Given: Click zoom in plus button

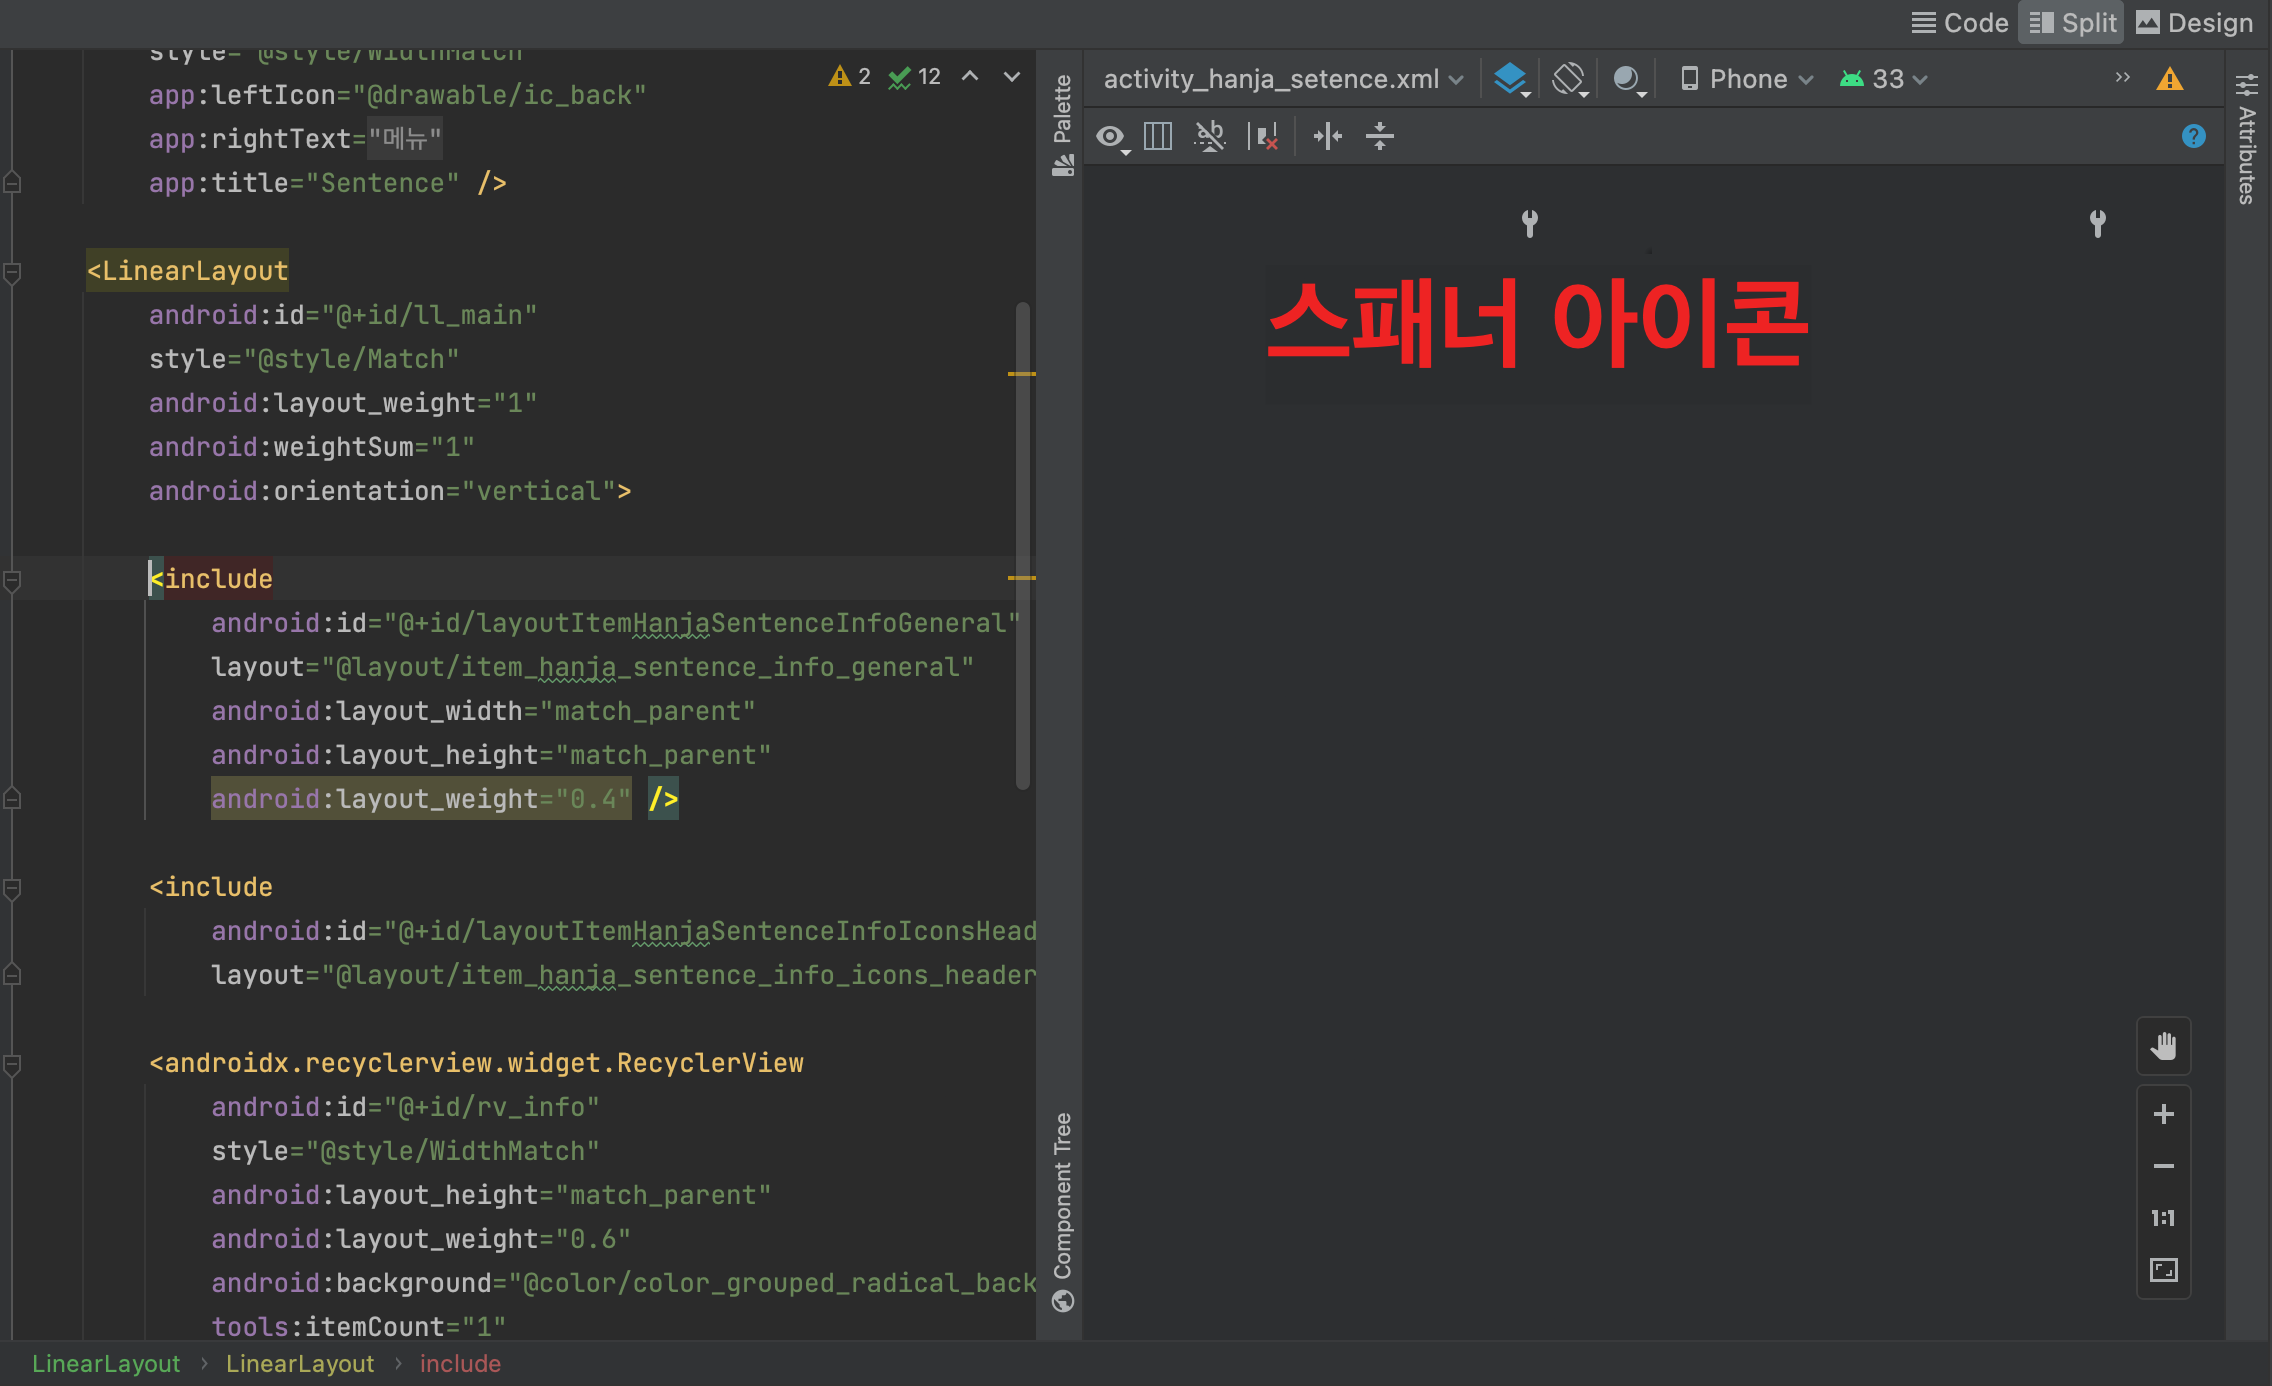Looking at the screenshot, I should click(x=2163, y=1114).
